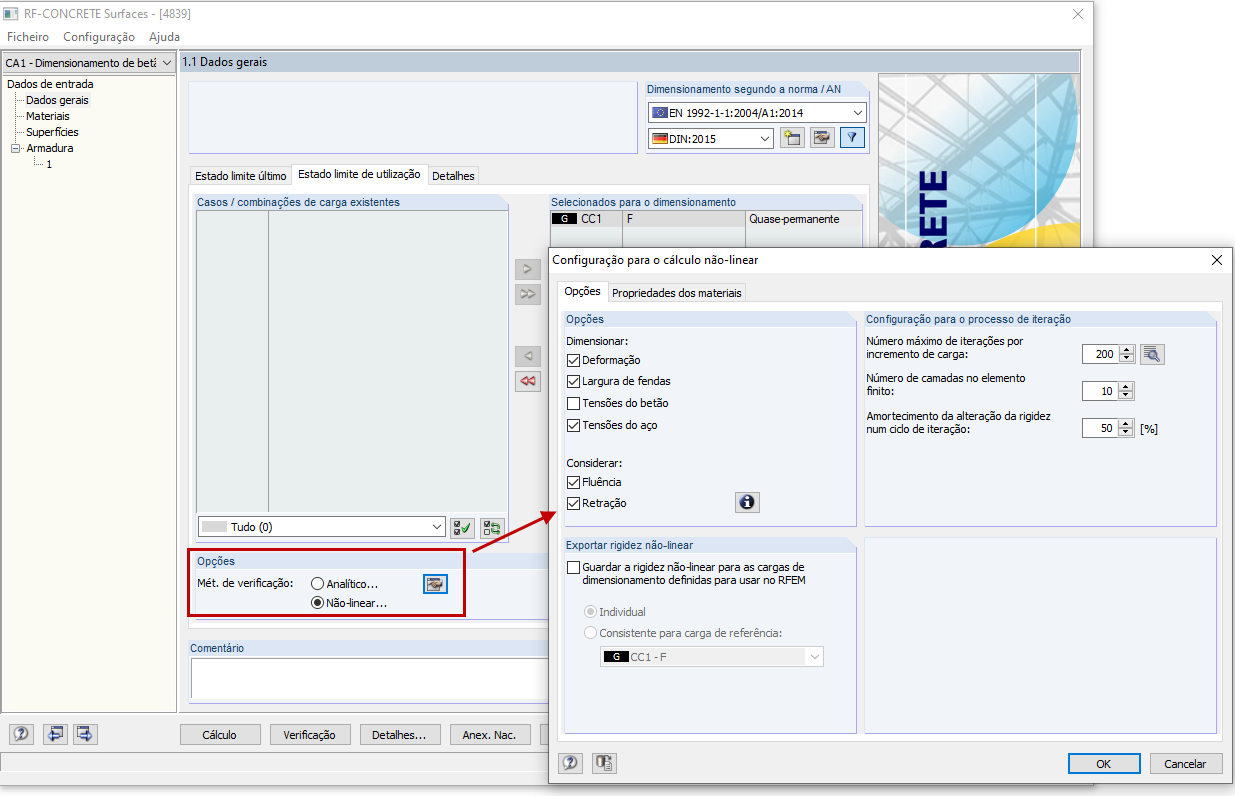Click the load default settings icon in the dialog footer

pyautogui.click(x=604, y=763)
